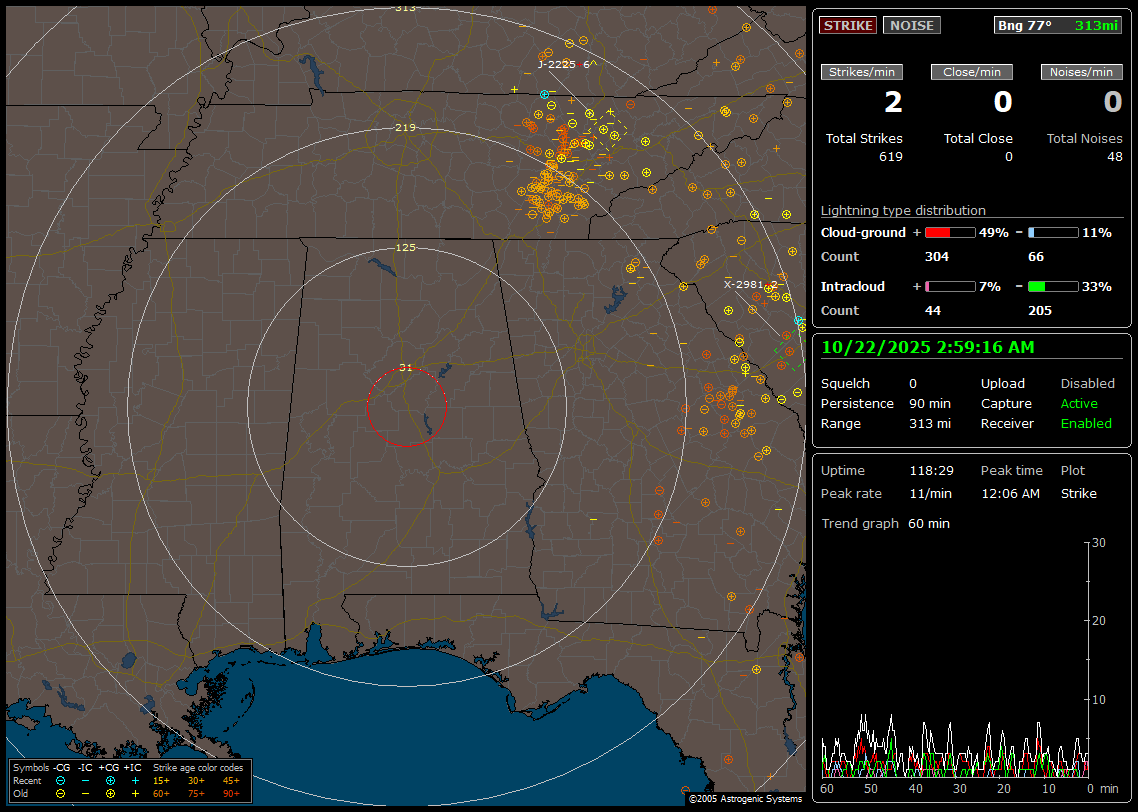Viewport: 1138px width, 812px height.
Task: Click the positive cloud-ground red percentage bar
Action: point(949,233)
